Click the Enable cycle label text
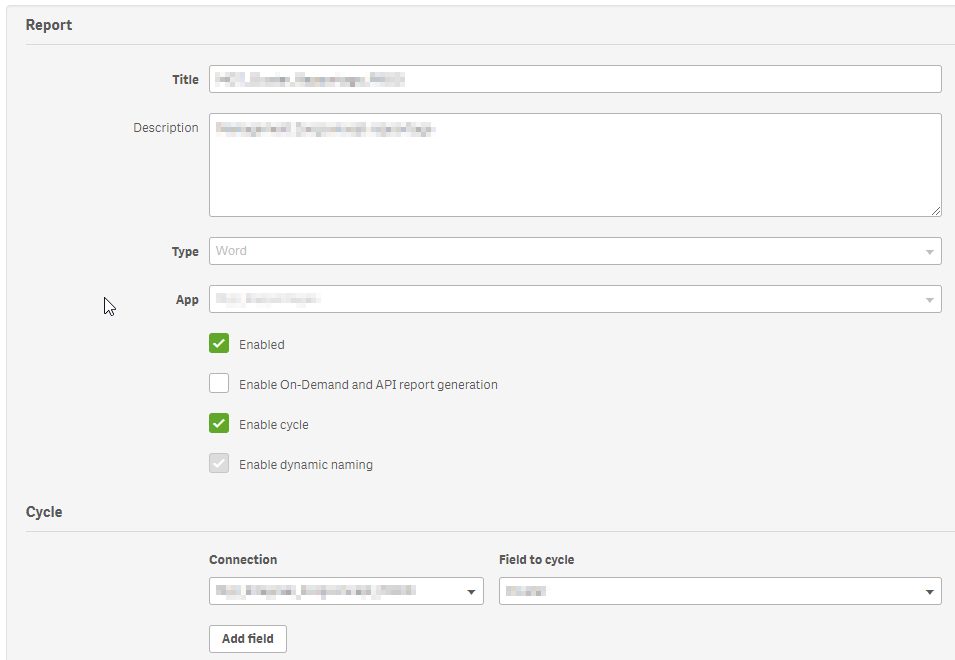The image size is (955, 660). click(x=274, y=425)
